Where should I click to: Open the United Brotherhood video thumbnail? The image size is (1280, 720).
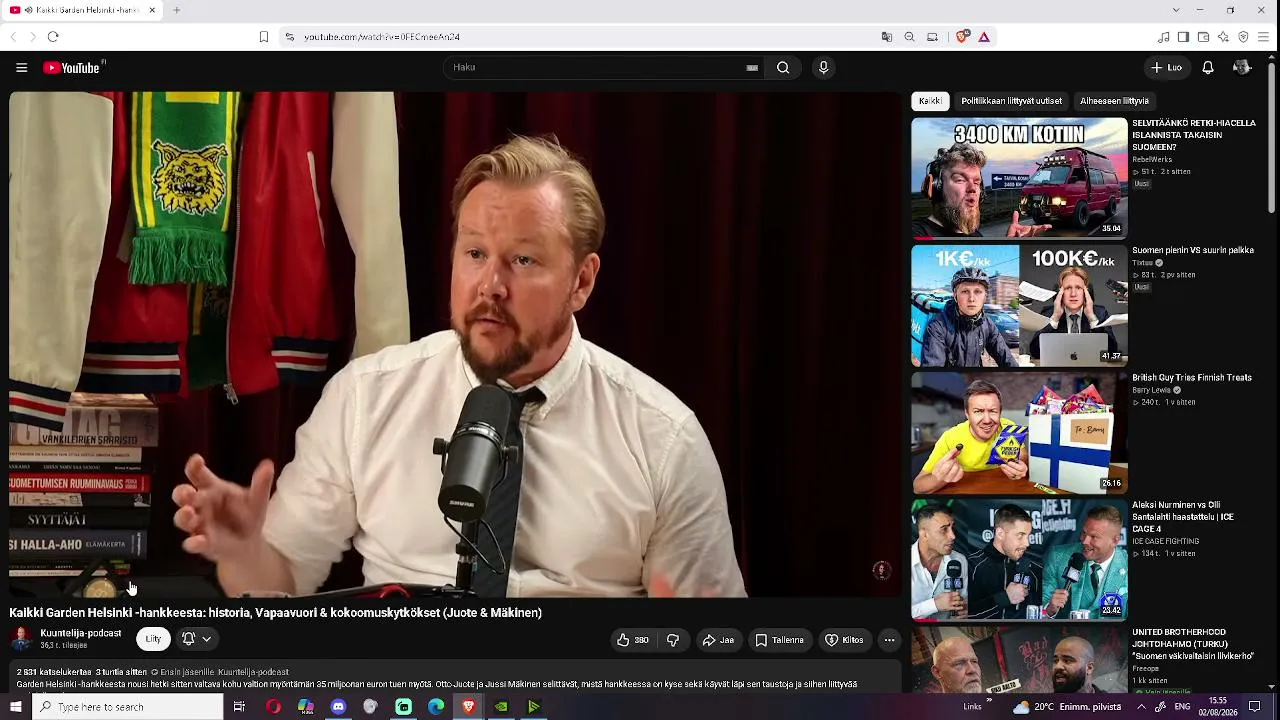[1019, 659]
